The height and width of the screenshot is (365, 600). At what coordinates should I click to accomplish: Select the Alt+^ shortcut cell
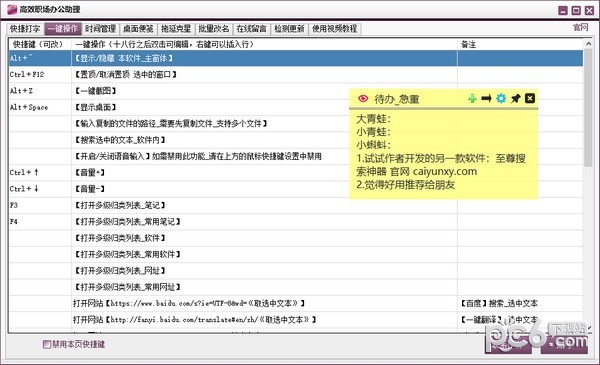(x=40, y=59)
